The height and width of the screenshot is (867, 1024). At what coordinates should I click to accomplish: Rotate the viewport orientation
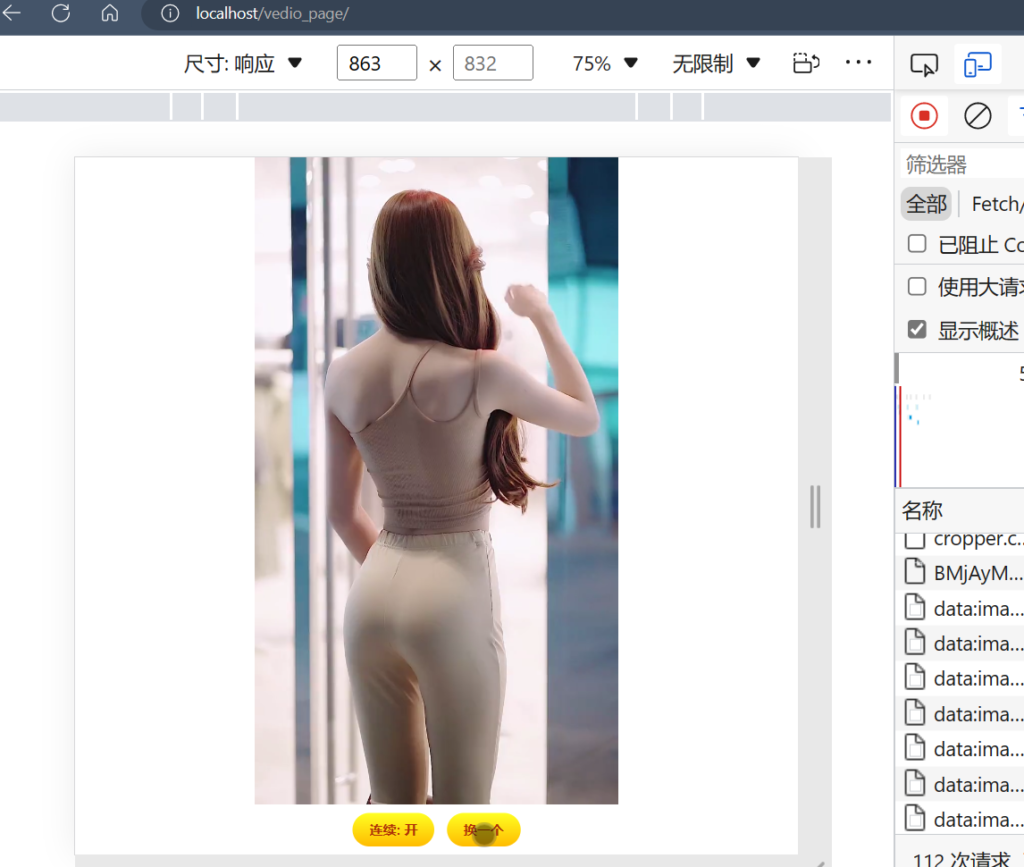pos(806,62)
